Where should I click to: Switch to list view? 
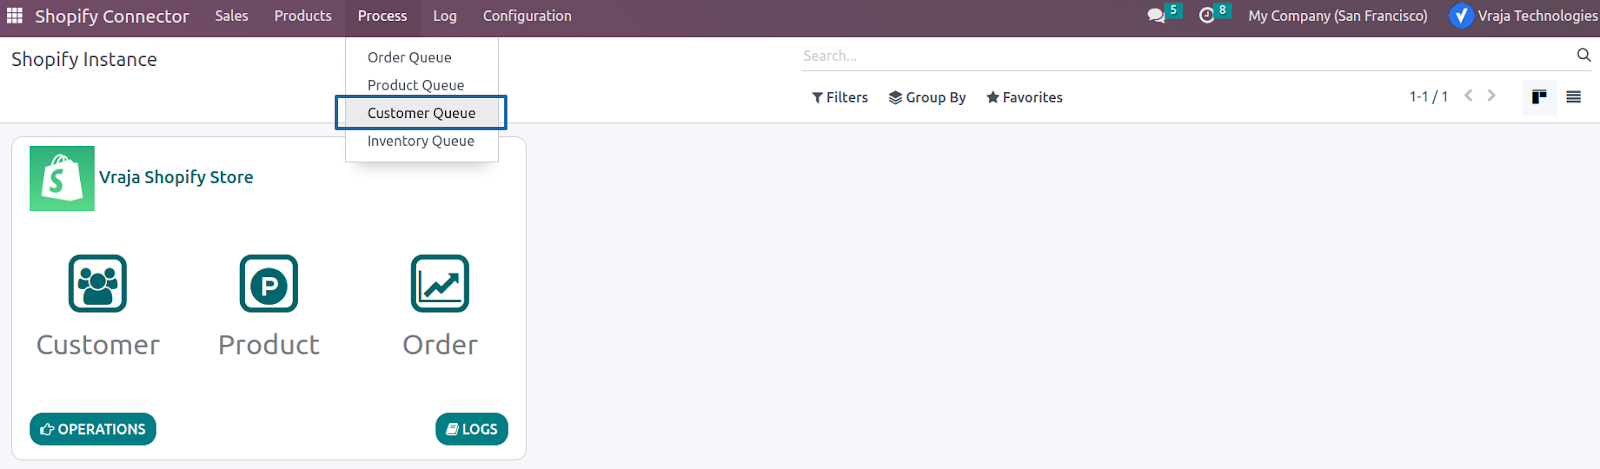pos(1573,97)
